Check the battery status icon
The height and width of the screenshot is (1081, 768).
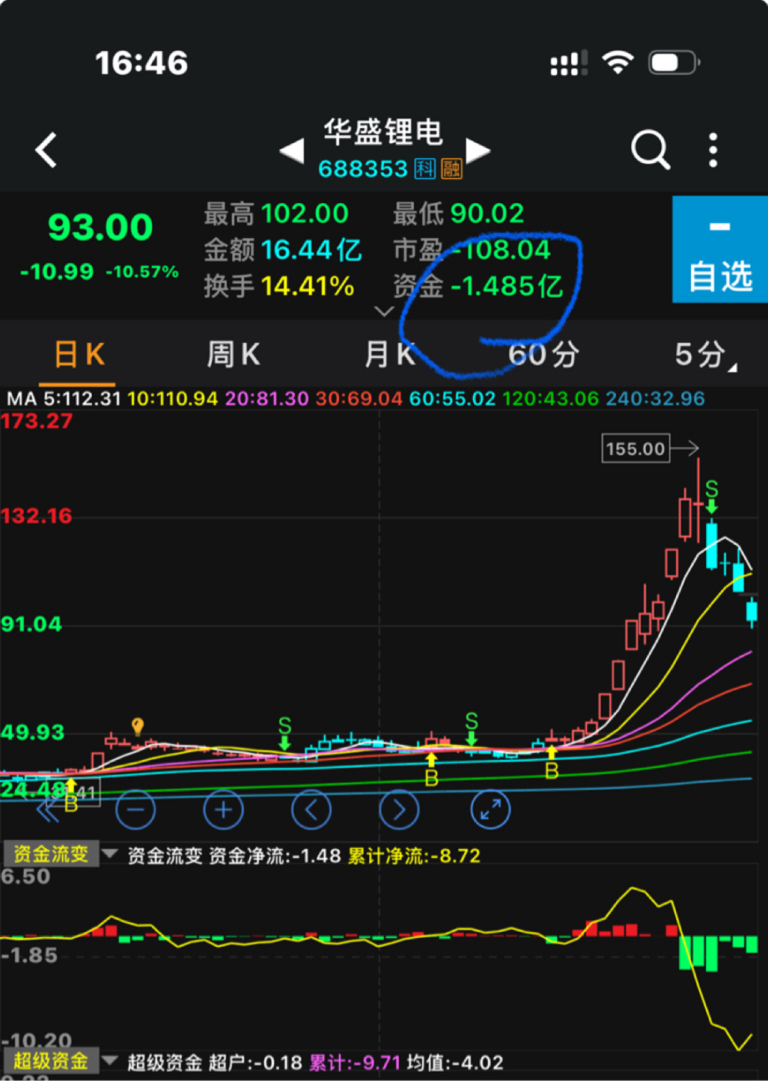tap(674, 63)
